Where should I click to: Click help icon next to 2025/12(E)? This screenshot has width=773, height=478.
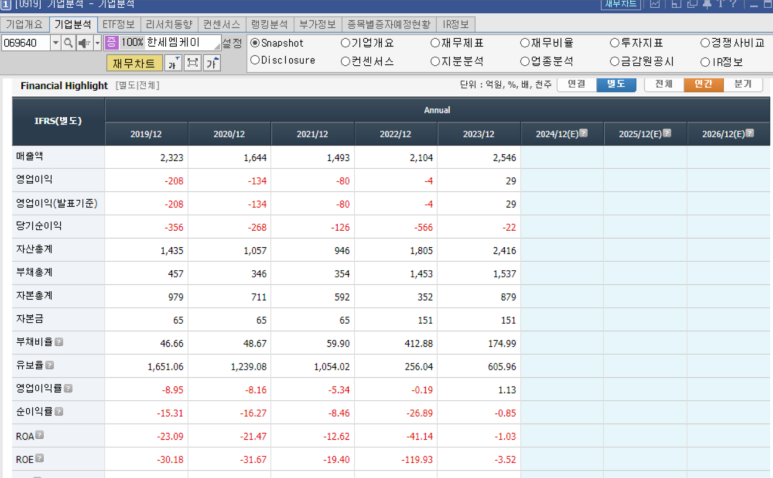667,133
